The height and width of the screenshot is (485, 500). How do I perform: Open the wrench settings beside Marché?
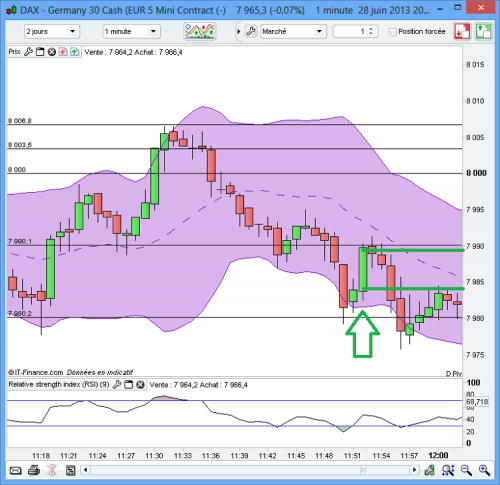[251, 31]
